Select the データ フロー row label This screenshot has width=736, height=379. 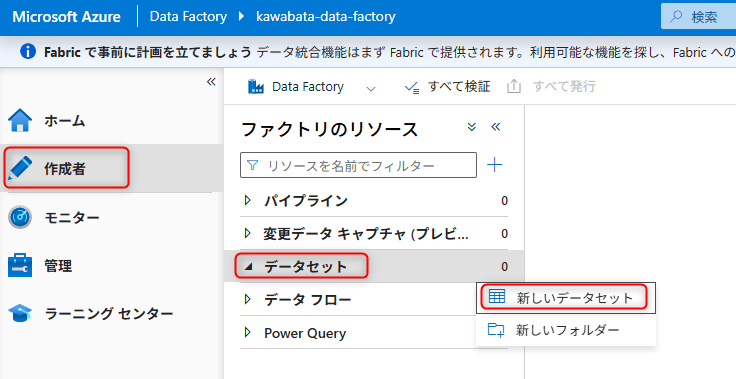pyautogui.click(x=307, y=300)
